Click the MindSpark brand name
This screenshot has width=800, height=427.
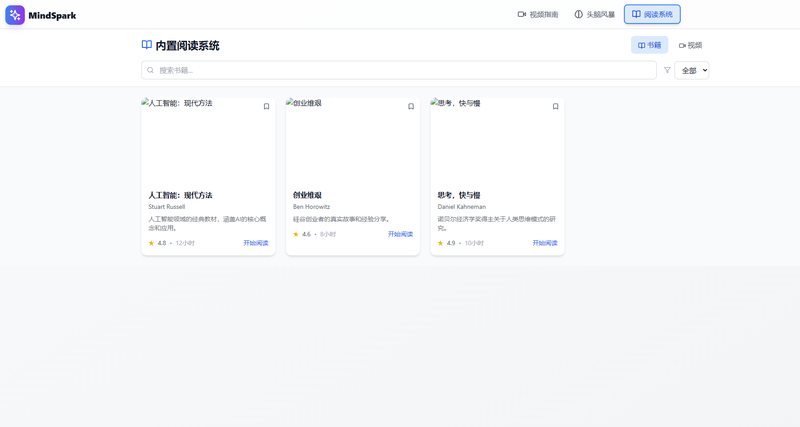(x=52, y=16)
